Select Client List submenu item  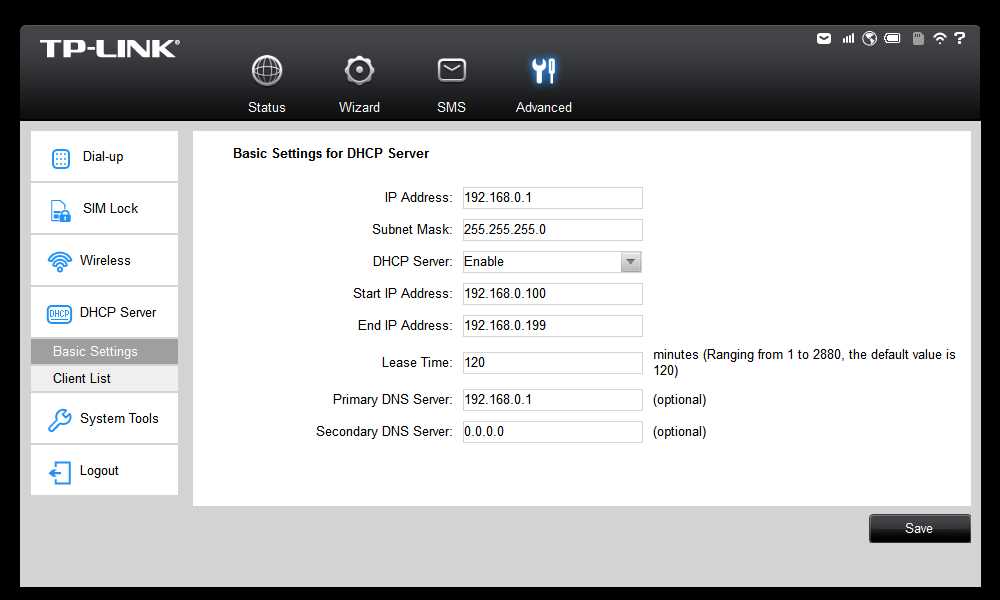tap(105, 378)
